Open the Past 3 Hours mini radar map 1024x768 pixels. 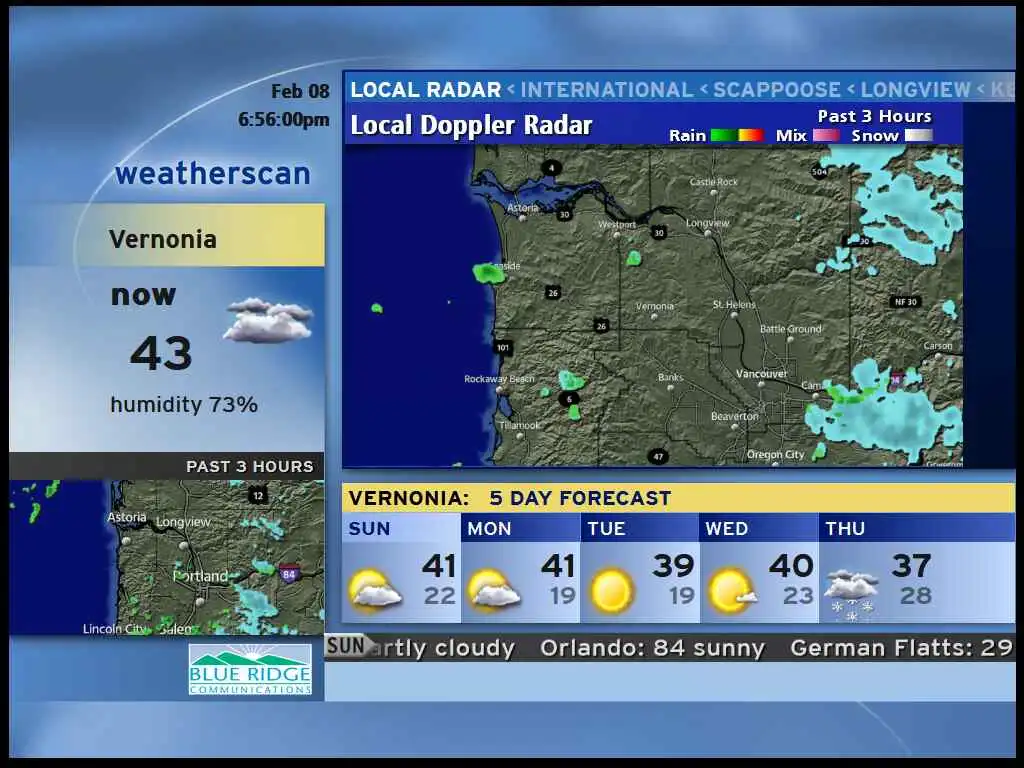tap(167, 558)
